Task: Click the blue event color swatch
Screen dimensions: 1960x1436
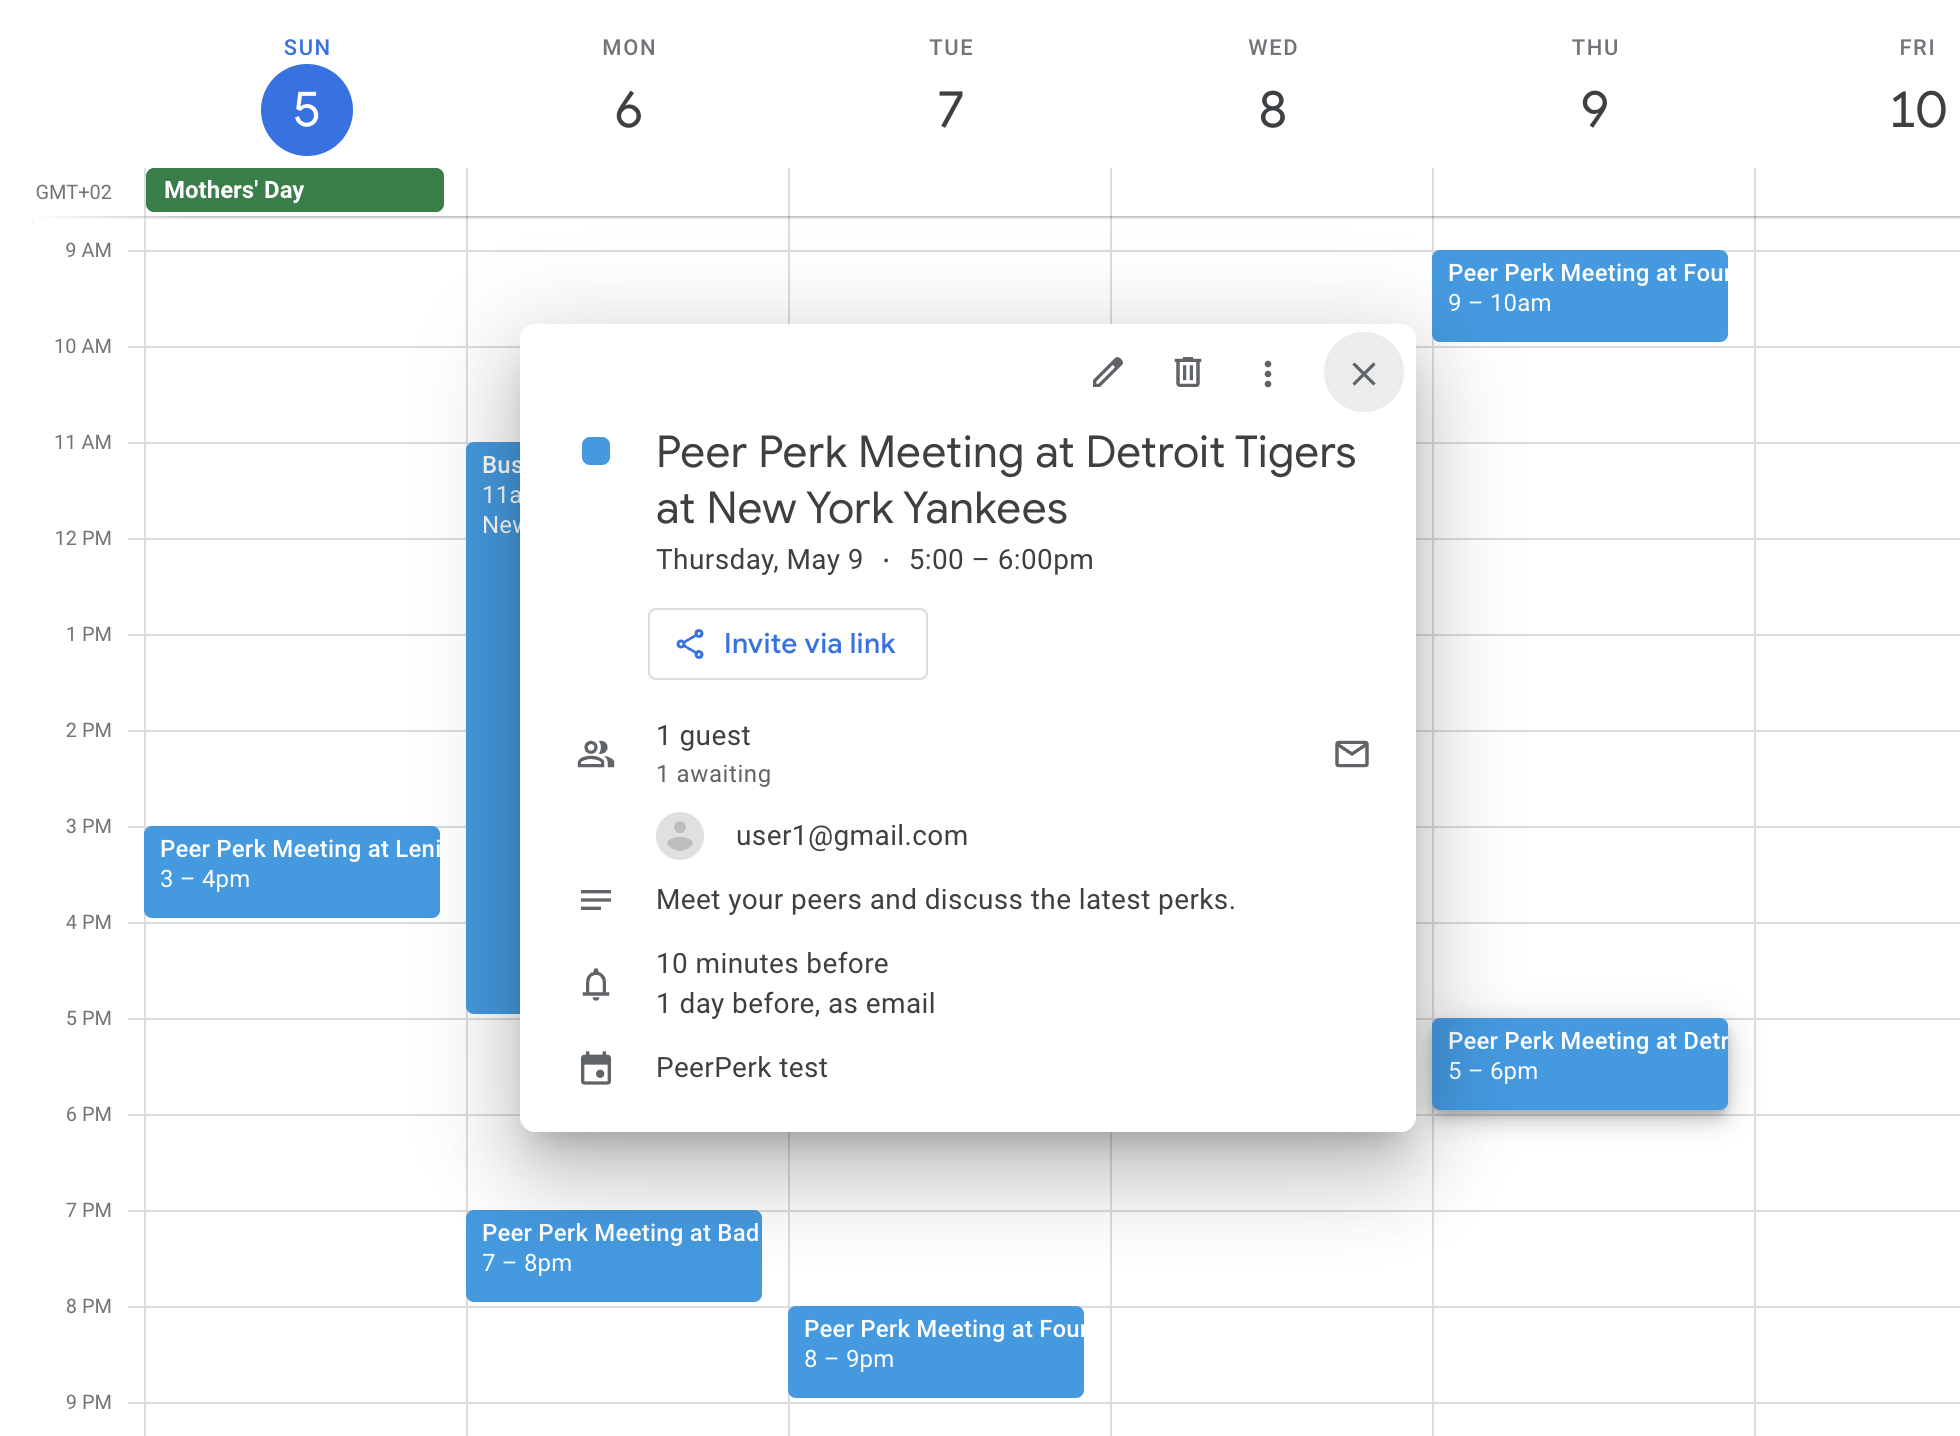Action: point(596,452)
